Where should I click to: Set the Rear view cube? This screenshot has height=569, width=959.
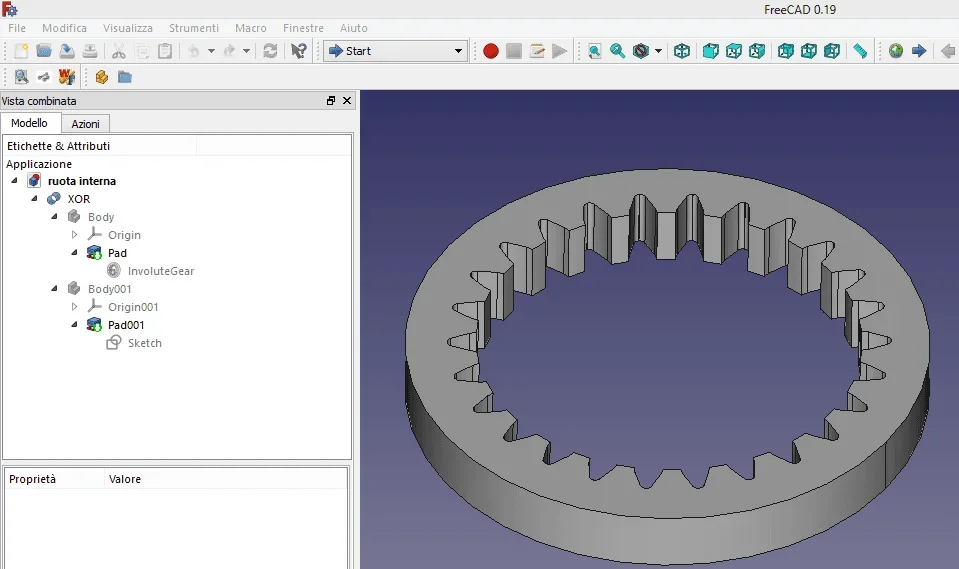(x=785, y=51)
